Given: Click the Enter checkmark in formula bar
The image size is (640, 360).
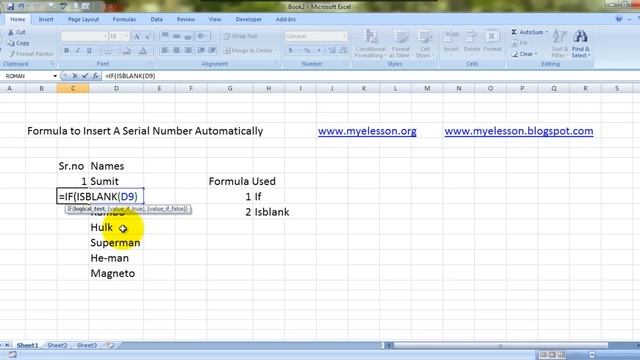Looking at the screenshot, I should [85, 76].
